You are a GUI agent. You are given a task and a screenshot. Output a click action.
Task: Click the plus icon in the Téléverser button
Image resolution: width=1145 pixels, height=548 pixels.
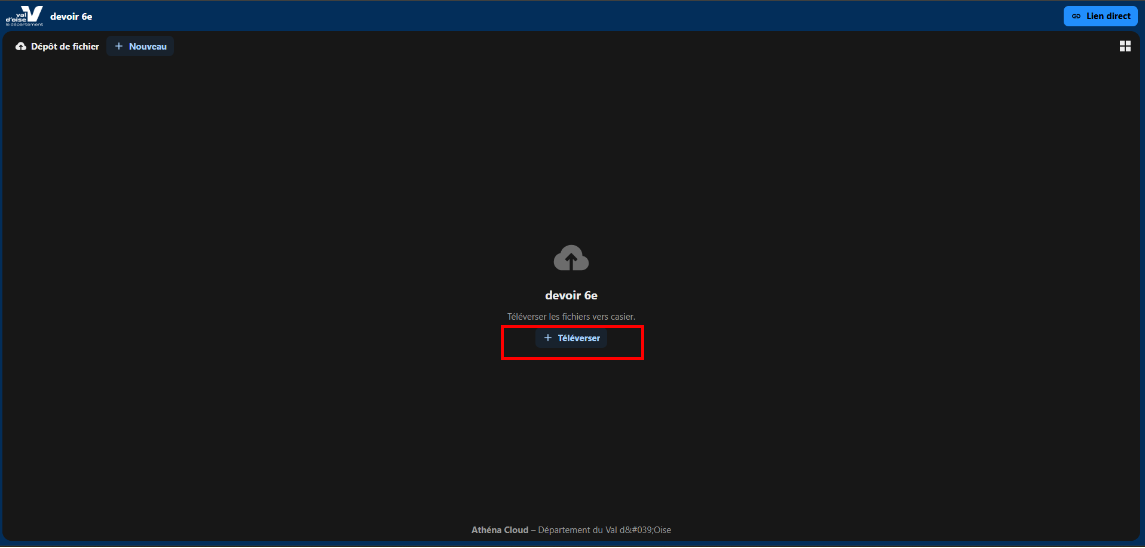[x=548, y=338]
